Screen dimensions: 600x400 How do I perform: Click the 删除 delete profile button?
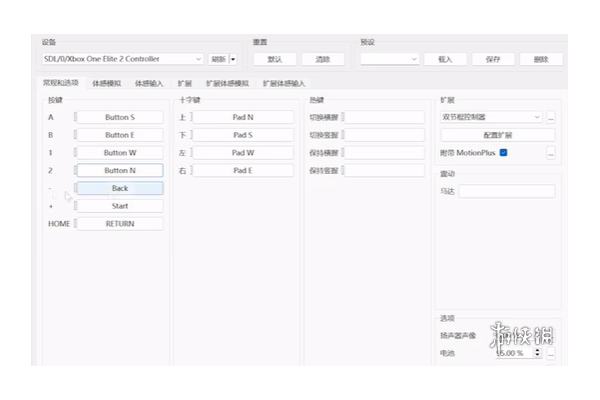(541, 59)
